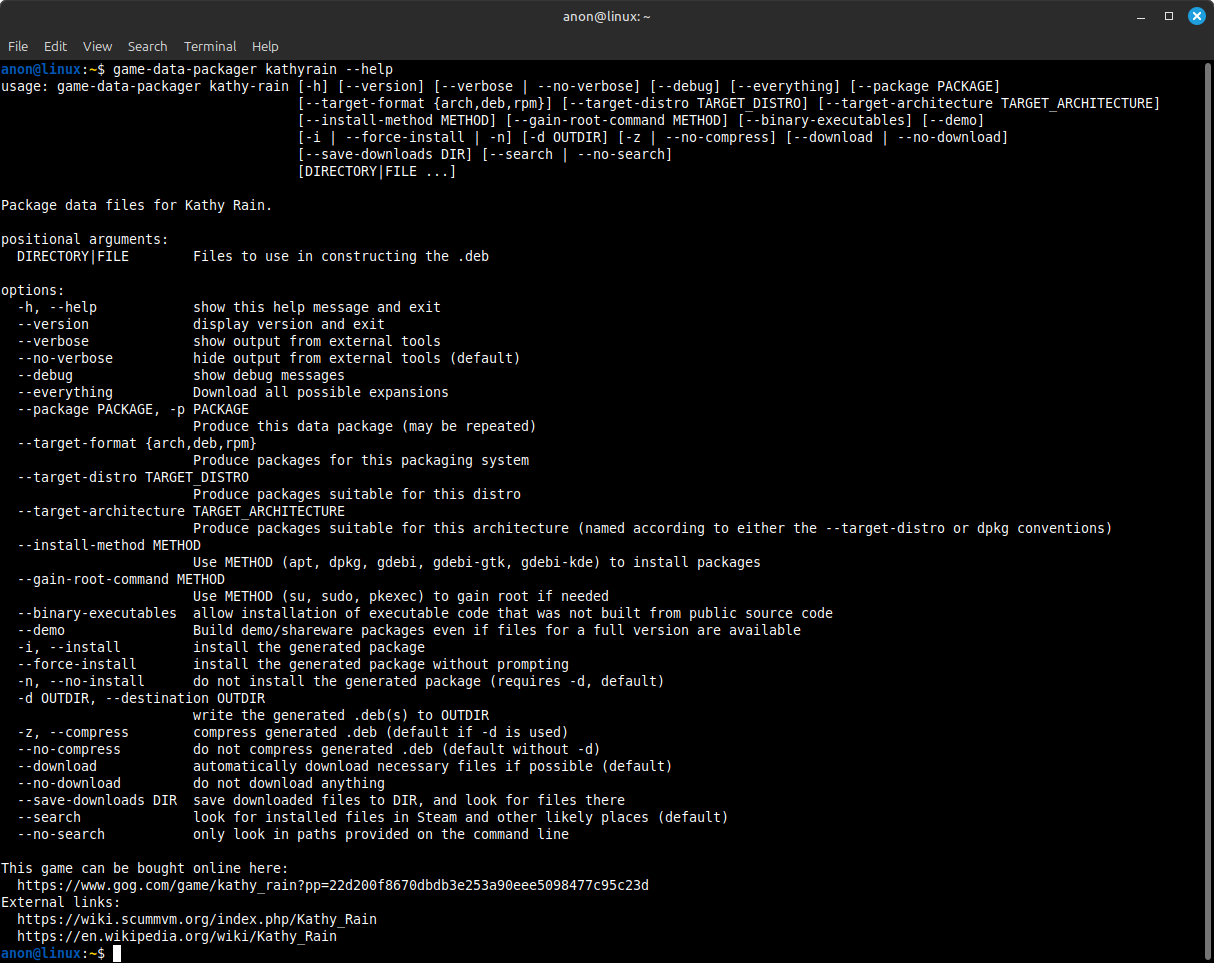1214x963 pixels.
Task: Click the '--gain-root-command METHOD' options row
Action: (121, 579)
